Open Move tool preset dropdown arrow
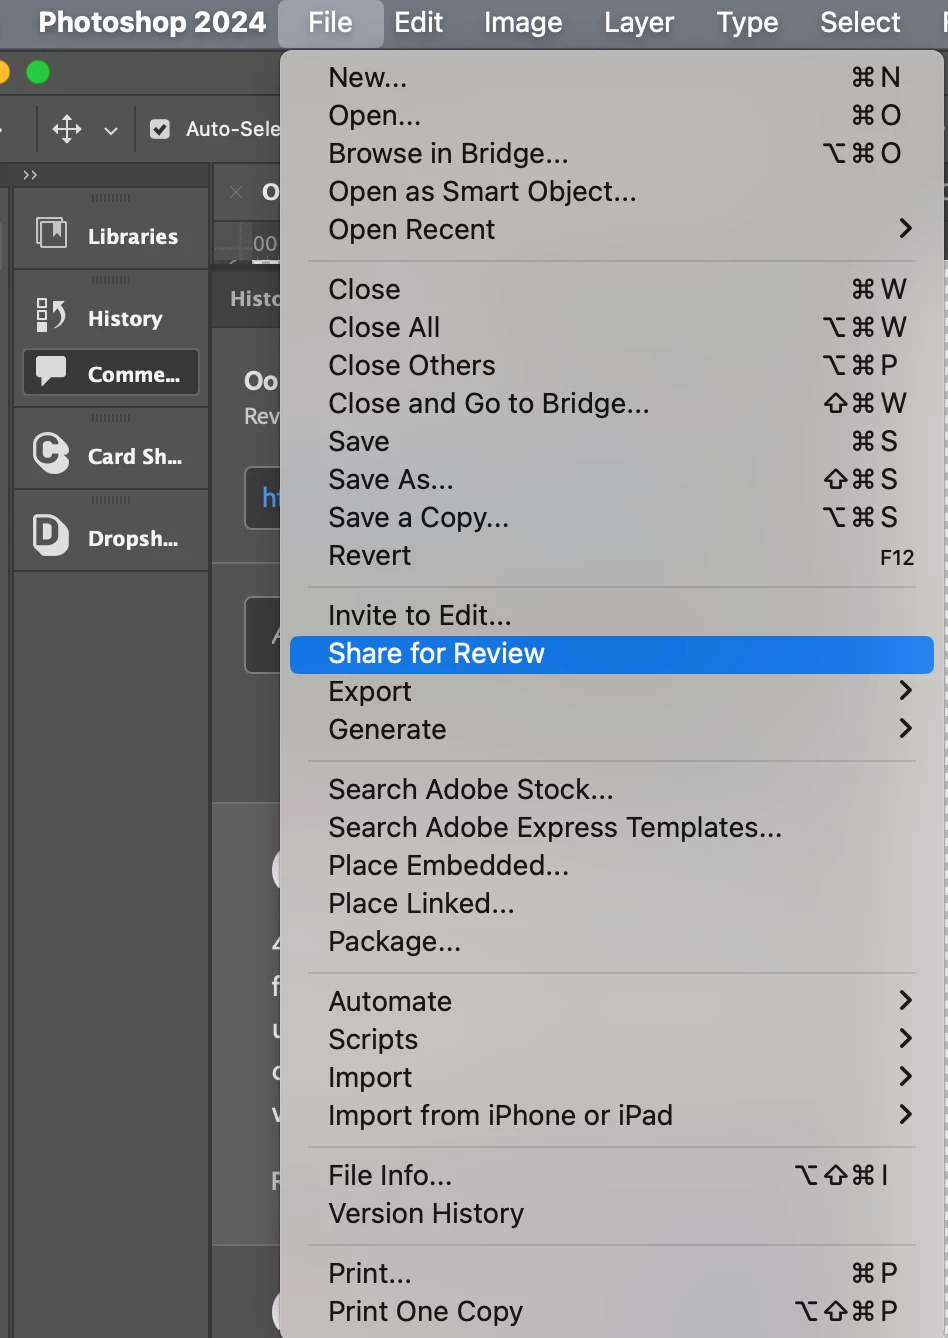The image size is (948, 1338). (x=111, y=131)
